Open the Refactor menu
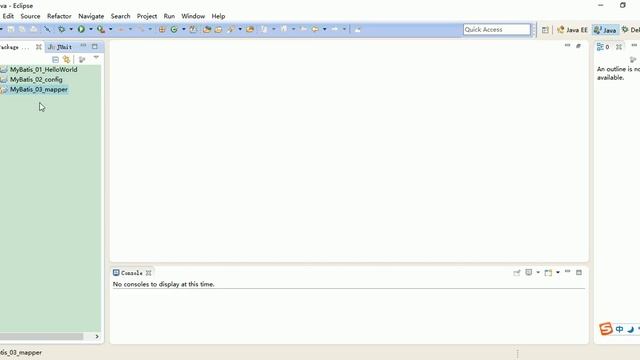This screenshot has height=360, width=640. tap(59, 16)
